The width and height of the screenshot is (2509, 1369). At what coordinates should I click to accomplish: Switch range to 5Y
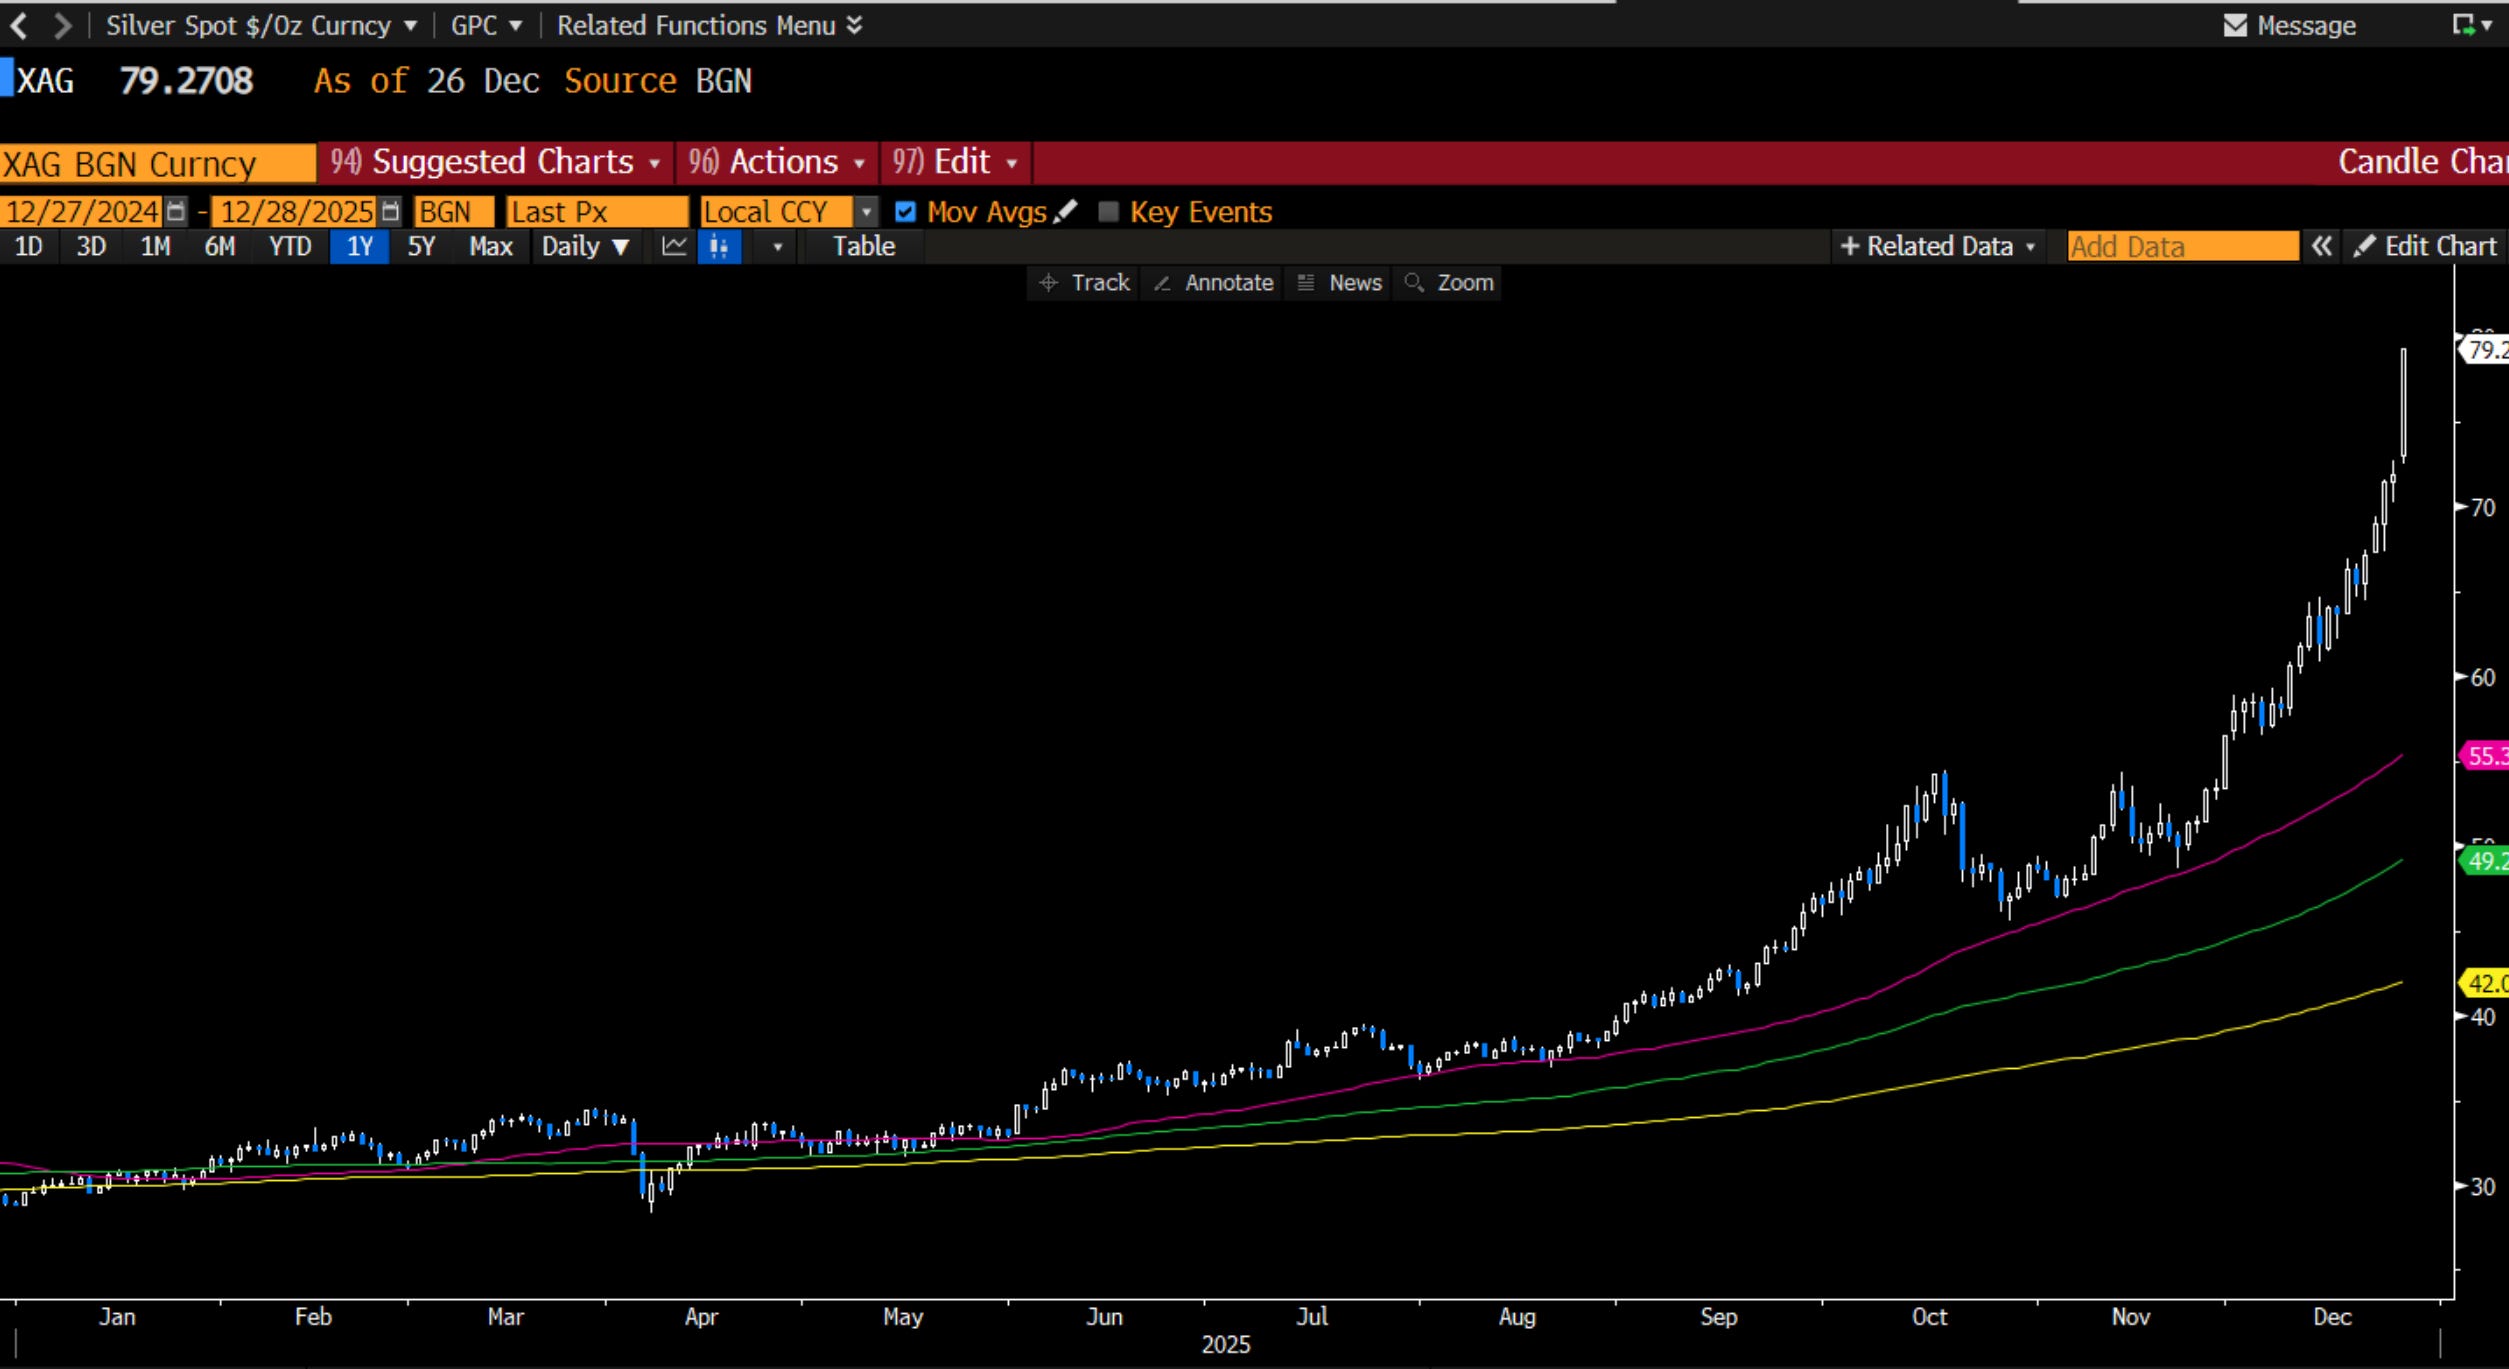[x=421, y=246]
